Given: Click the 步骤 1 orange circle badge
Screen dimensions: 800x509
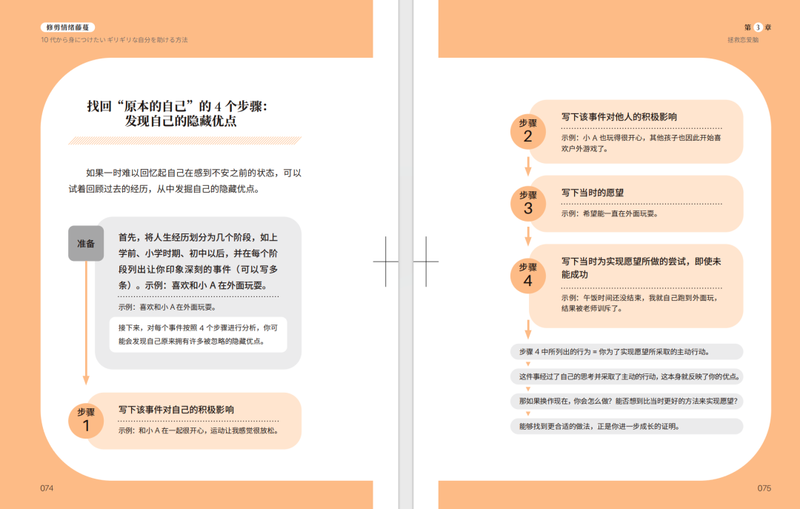Looking at the screenshot, I should click(85, 419).
